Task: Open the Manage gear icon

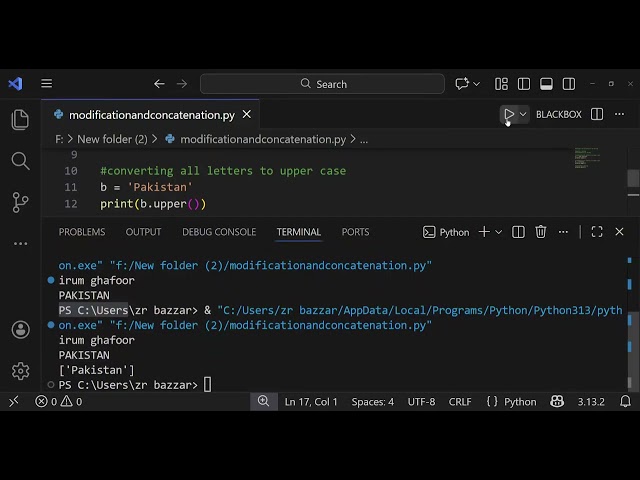Action: (20, 371)
